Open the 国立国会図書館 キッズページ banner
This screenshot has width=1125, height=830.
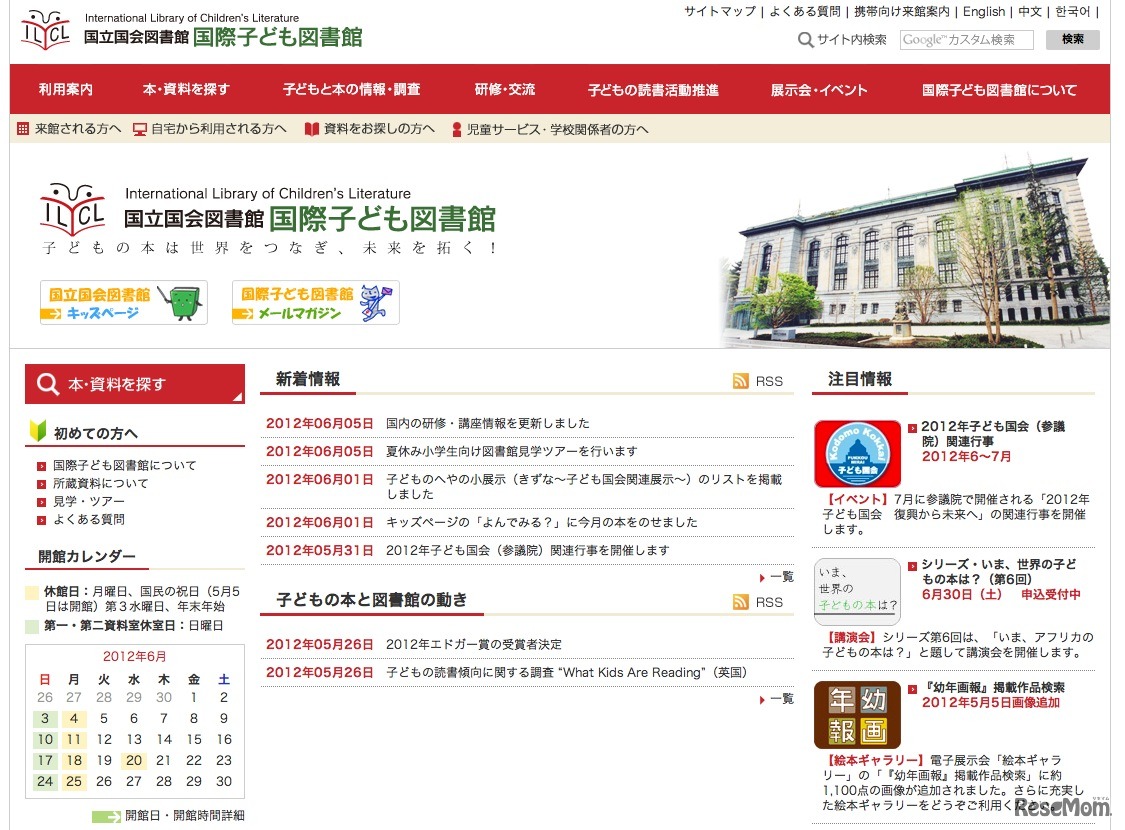click(124, 303)
